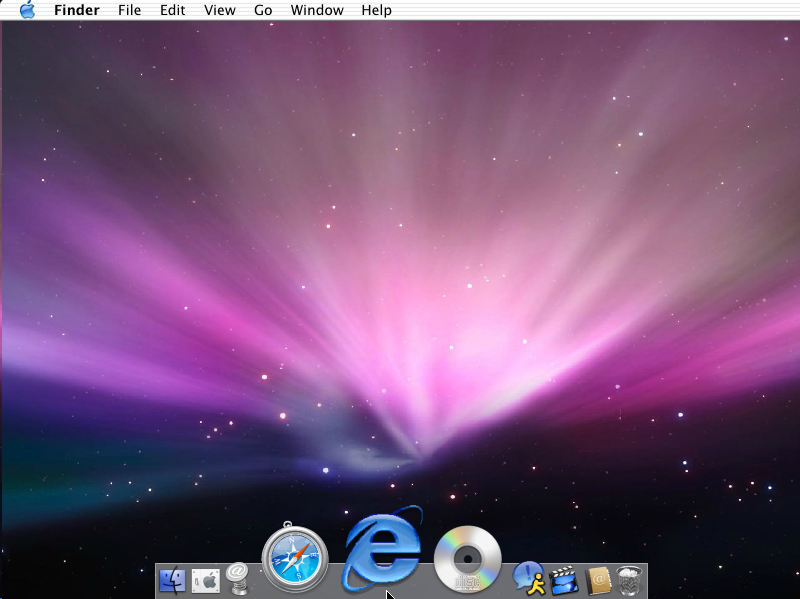Open the Edit menu
This screenshot has height=599, width=800.
(172, 10)
